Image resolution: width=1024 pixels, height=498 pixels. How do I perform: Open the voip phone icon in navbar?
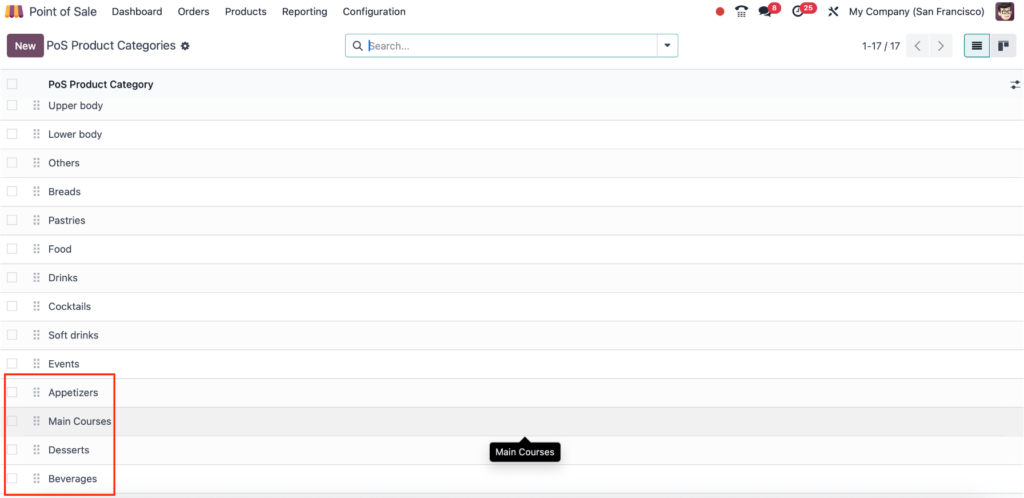pyautogui.click(x=741, y=12)
